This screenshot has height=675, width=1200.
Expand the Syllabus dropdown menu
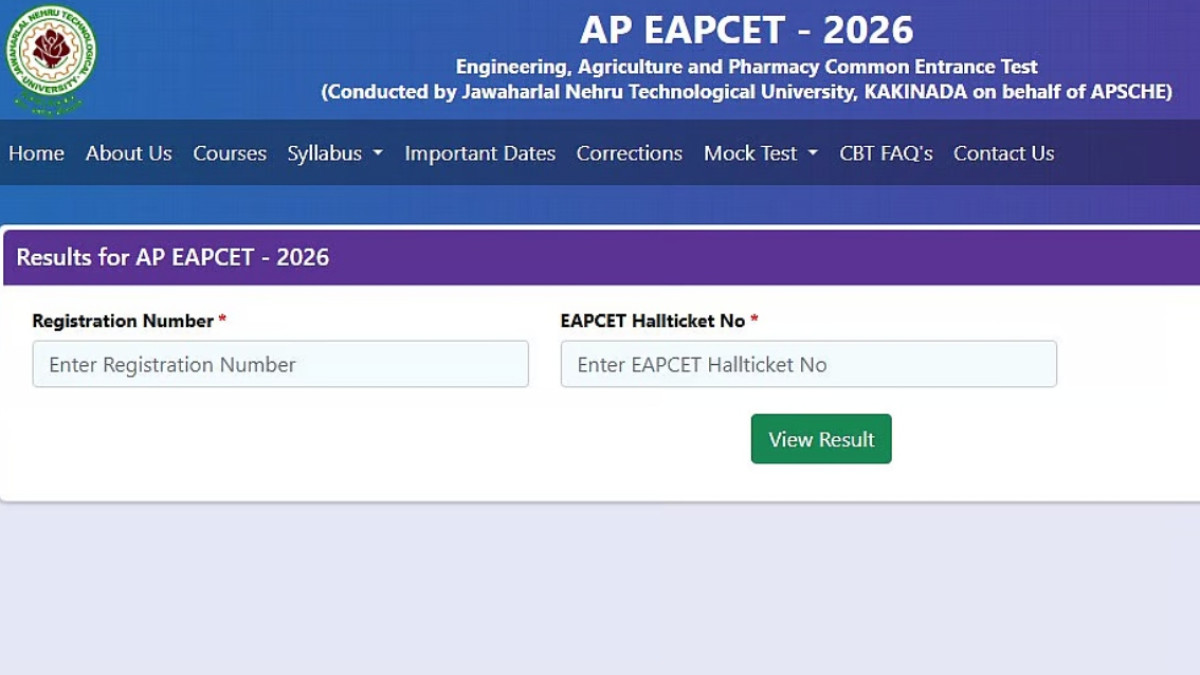coord(335,153)
